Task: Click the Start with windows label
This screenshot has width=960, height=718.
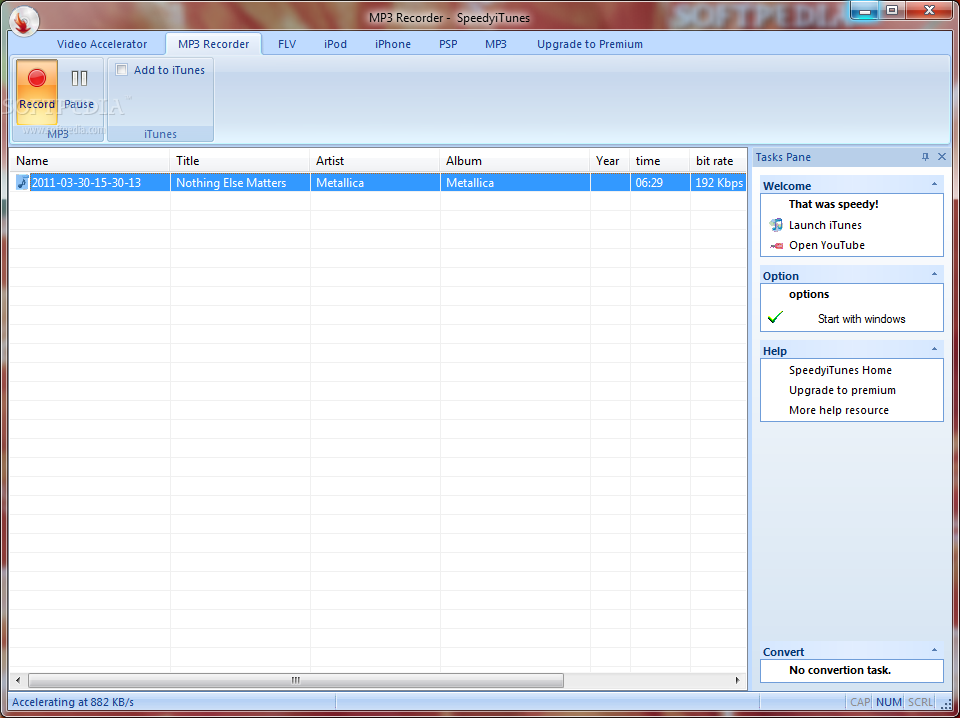Action: click(861, 319)
